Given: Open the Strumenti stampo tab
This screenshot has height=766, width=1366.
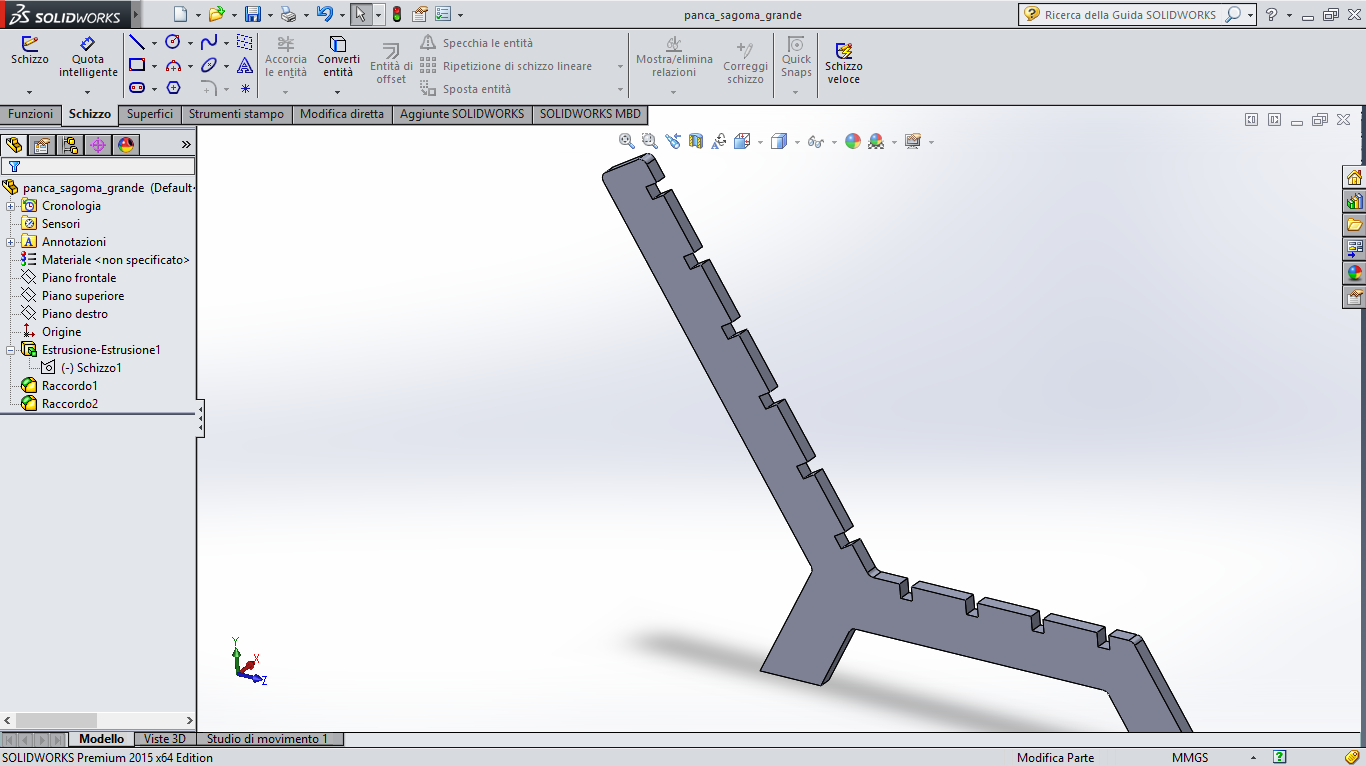Looking at the screenshot, I should pyautogui.click(x=236, y=114).
